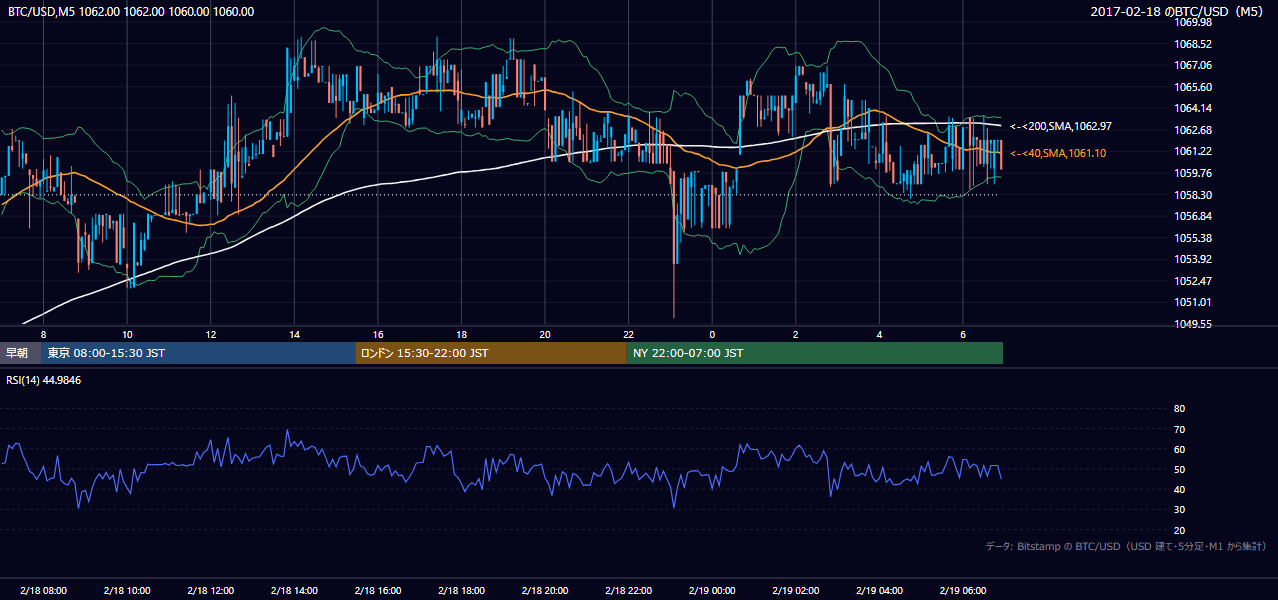Click the 1064.14 price axis label

pyautogui.click(x=1194, y=108)
